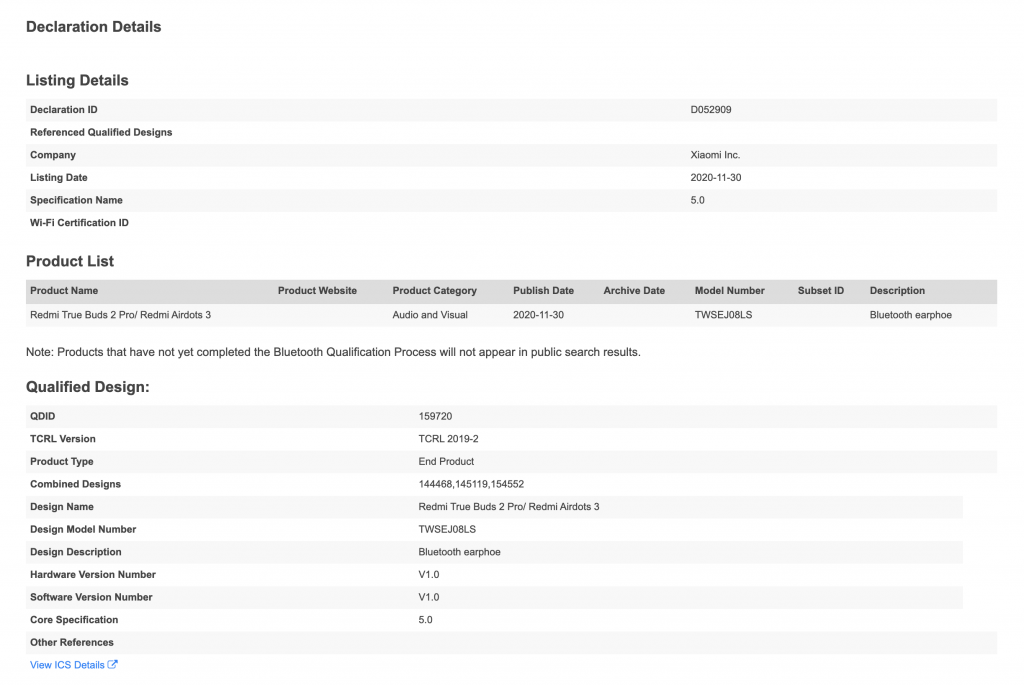Open the View ICS Details link

click(x=73, y=664)
